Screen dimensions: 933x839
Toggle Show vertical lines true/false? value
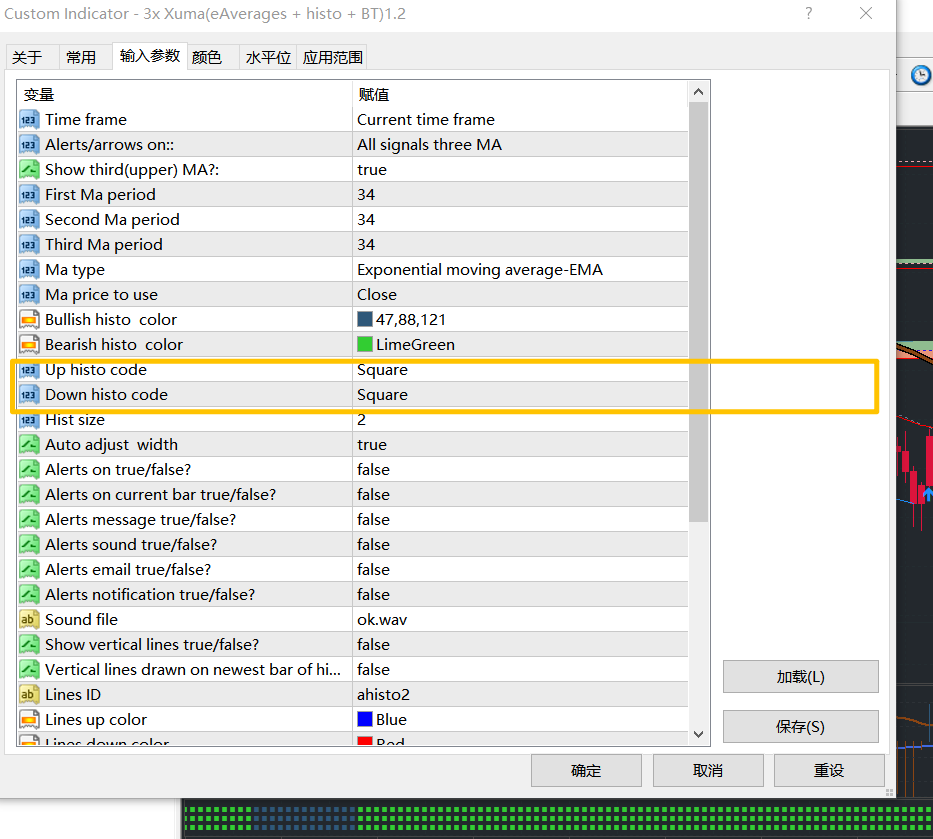tap(520, 644)
